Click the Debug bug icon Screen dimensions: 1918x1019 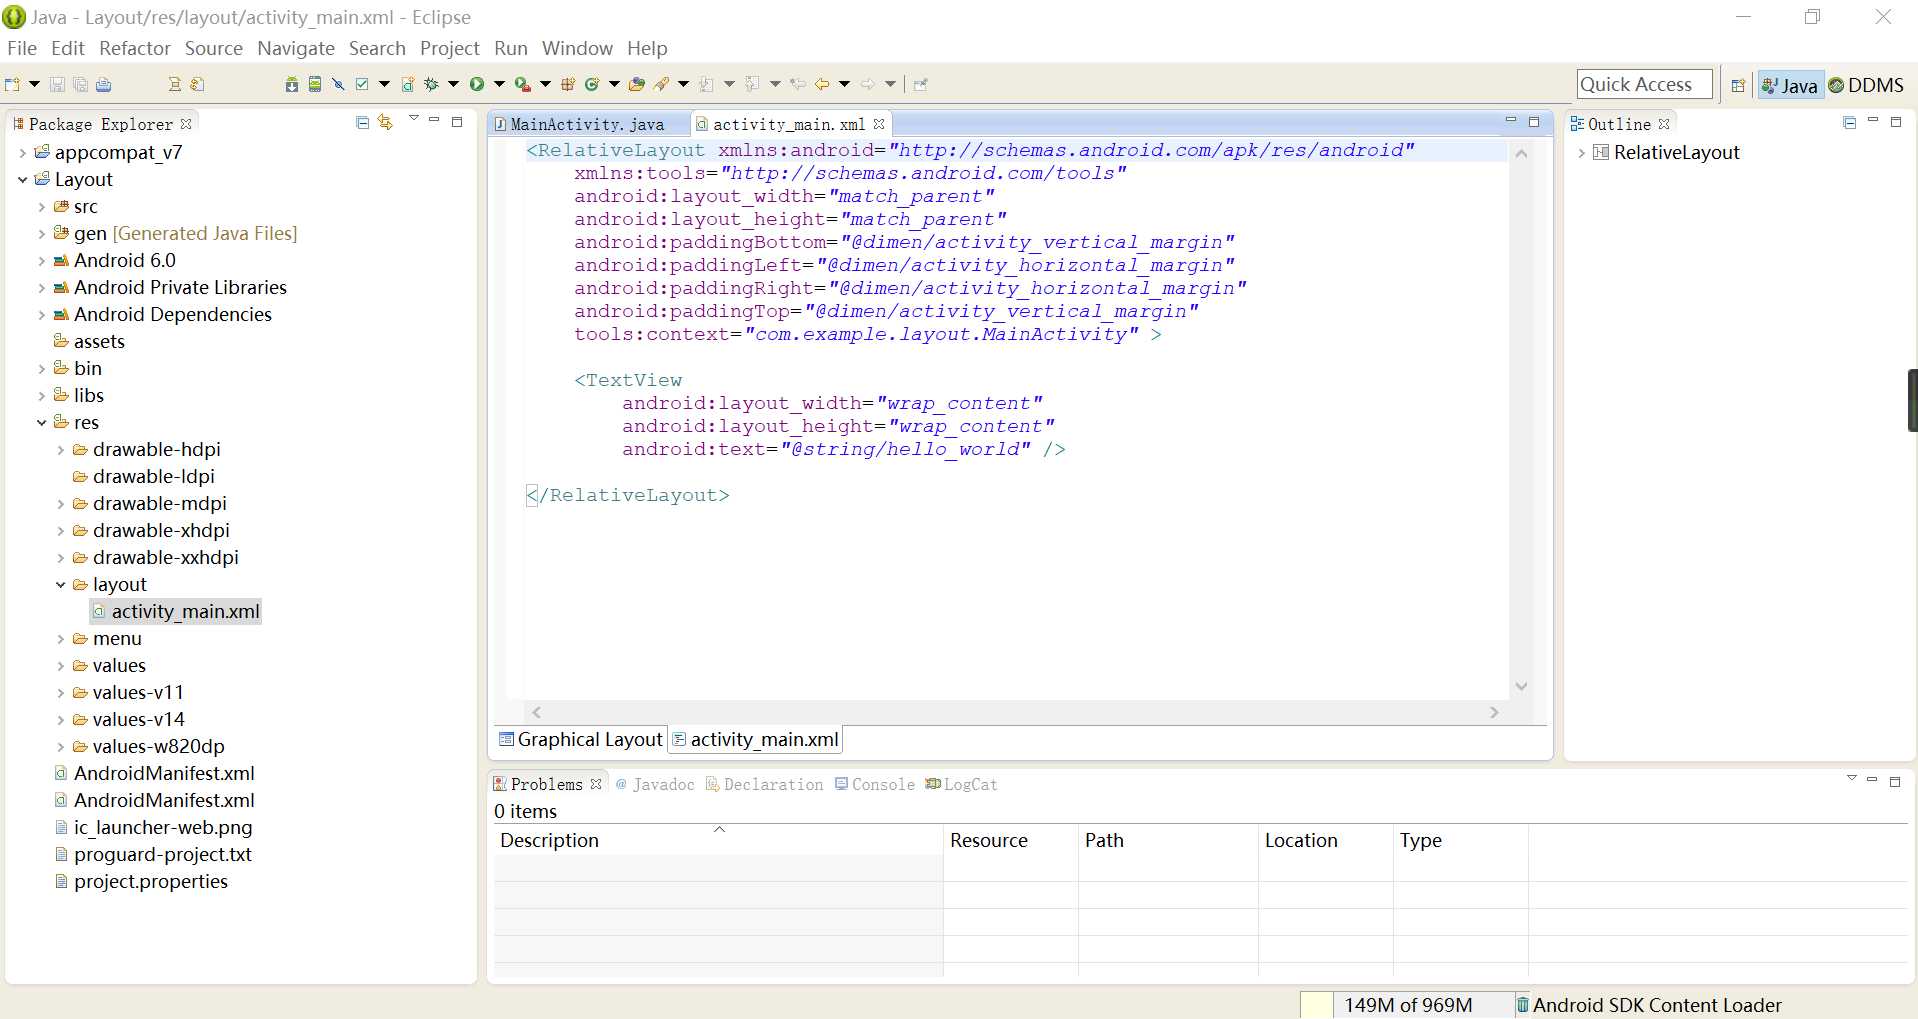pos(431,84)
